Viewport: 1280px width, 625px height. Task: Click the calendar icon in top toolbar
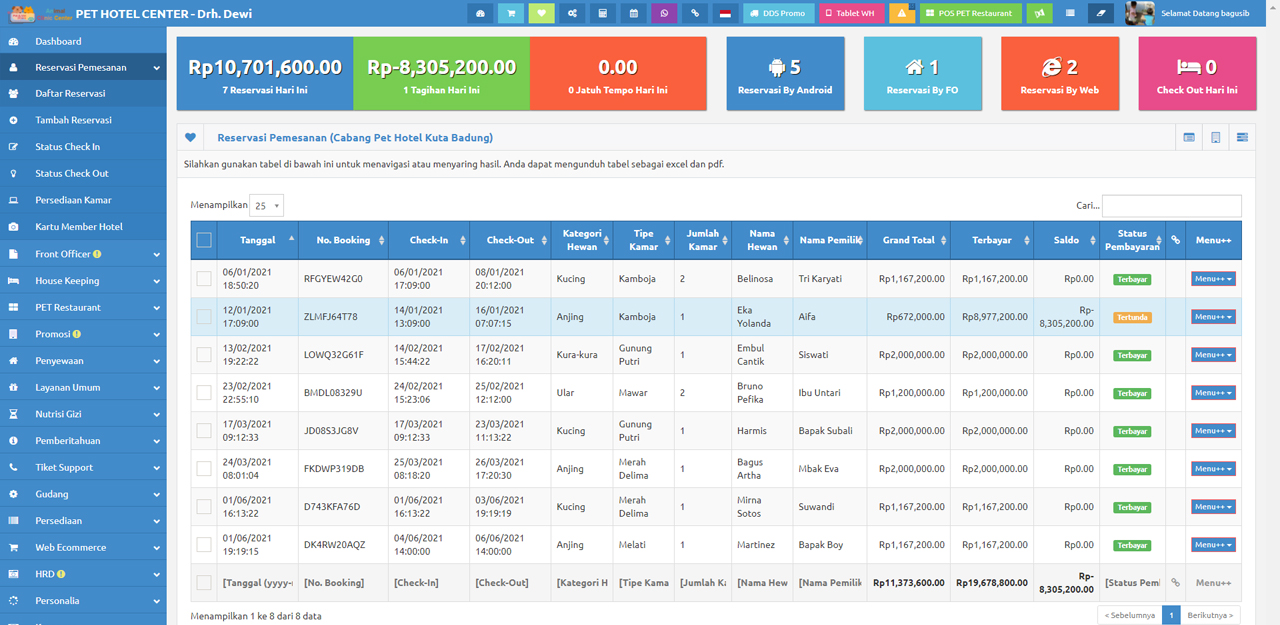[633, 14]
